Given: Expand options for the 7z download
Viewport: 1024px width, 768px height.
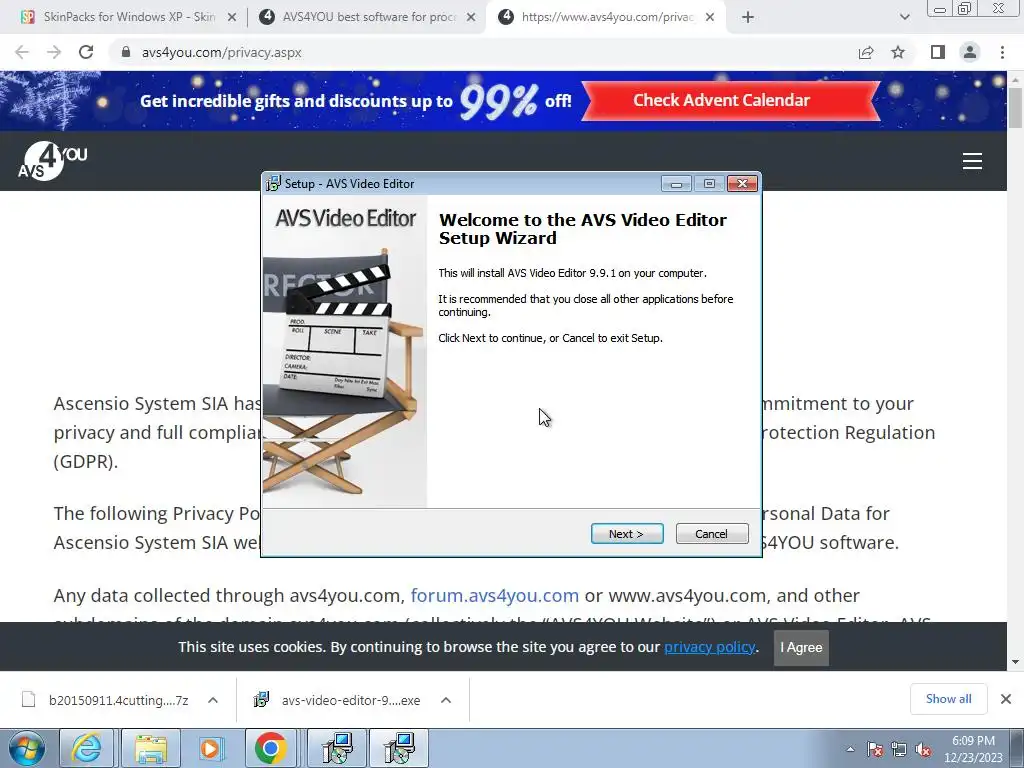Looking at the screenshot, I should 213,700.
